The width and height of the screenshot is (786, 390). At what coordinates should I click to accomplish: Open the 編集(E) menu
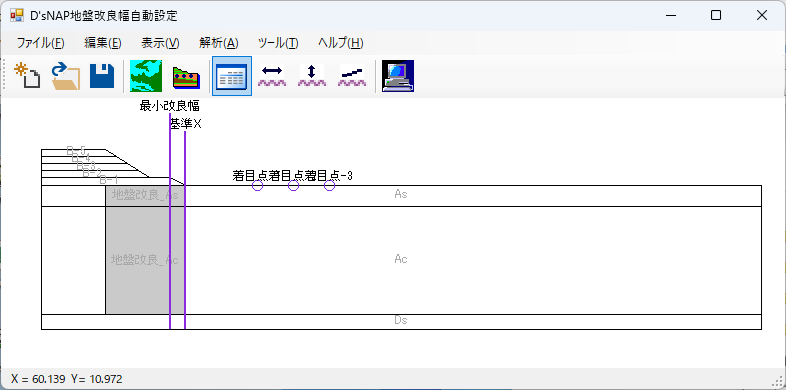coord(103,43)
